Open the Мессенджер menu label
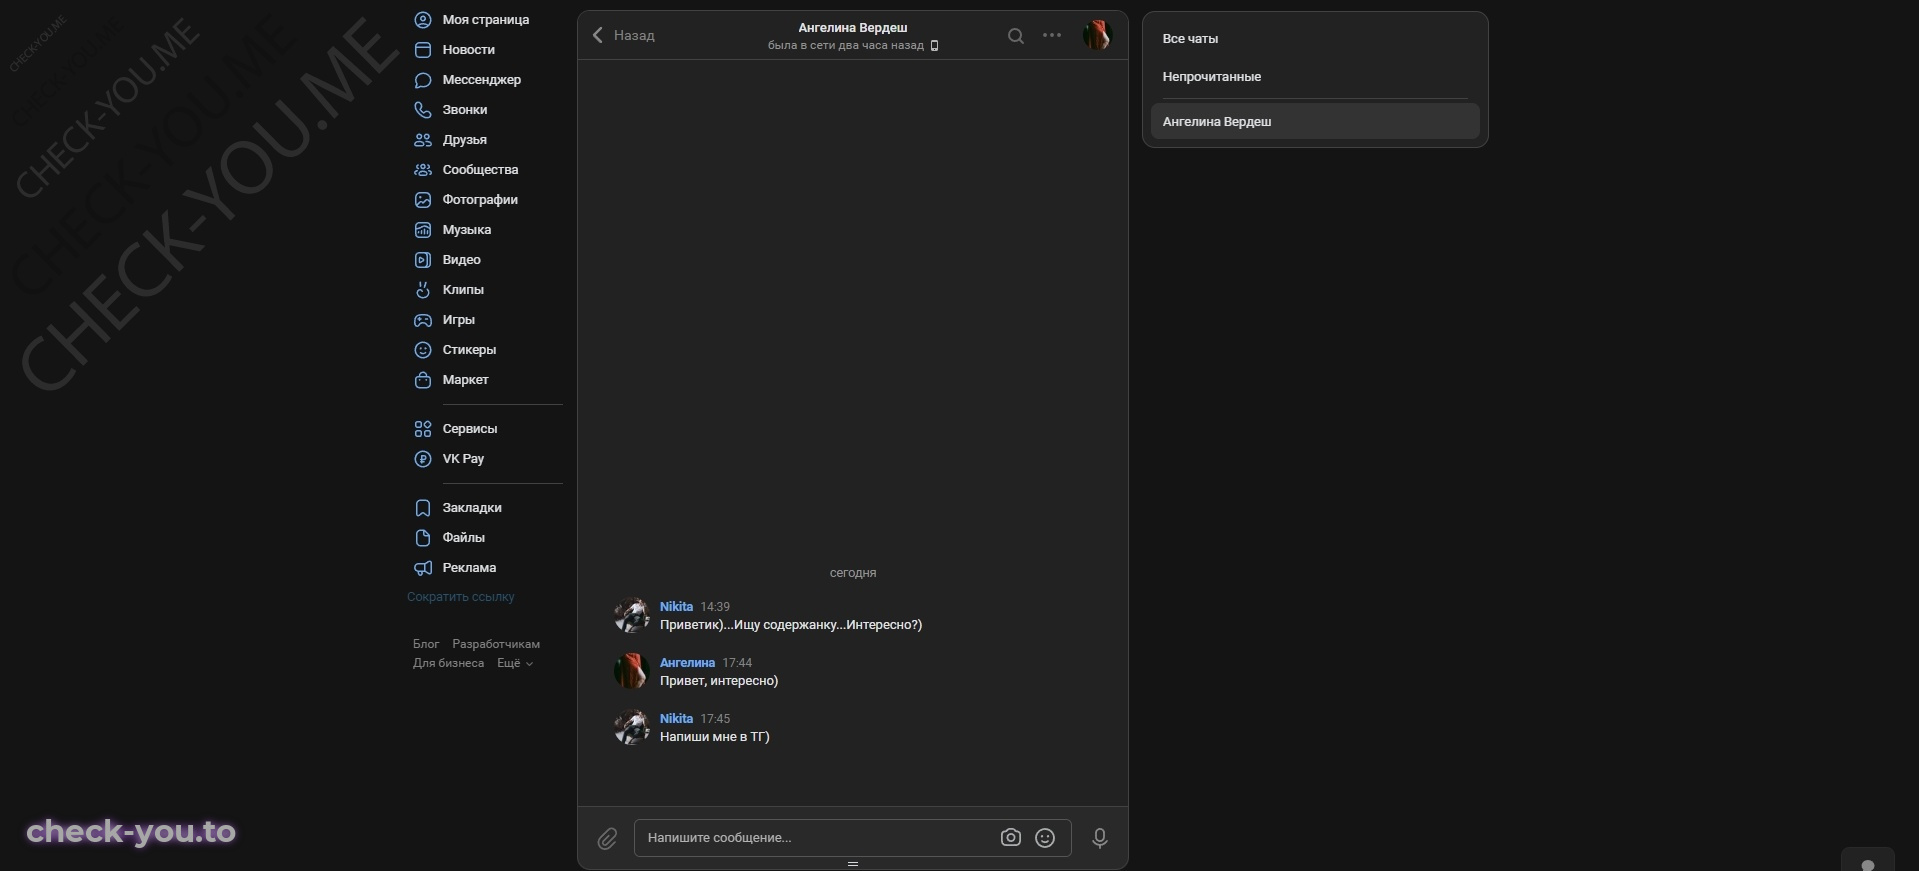 tap(482, 80)
